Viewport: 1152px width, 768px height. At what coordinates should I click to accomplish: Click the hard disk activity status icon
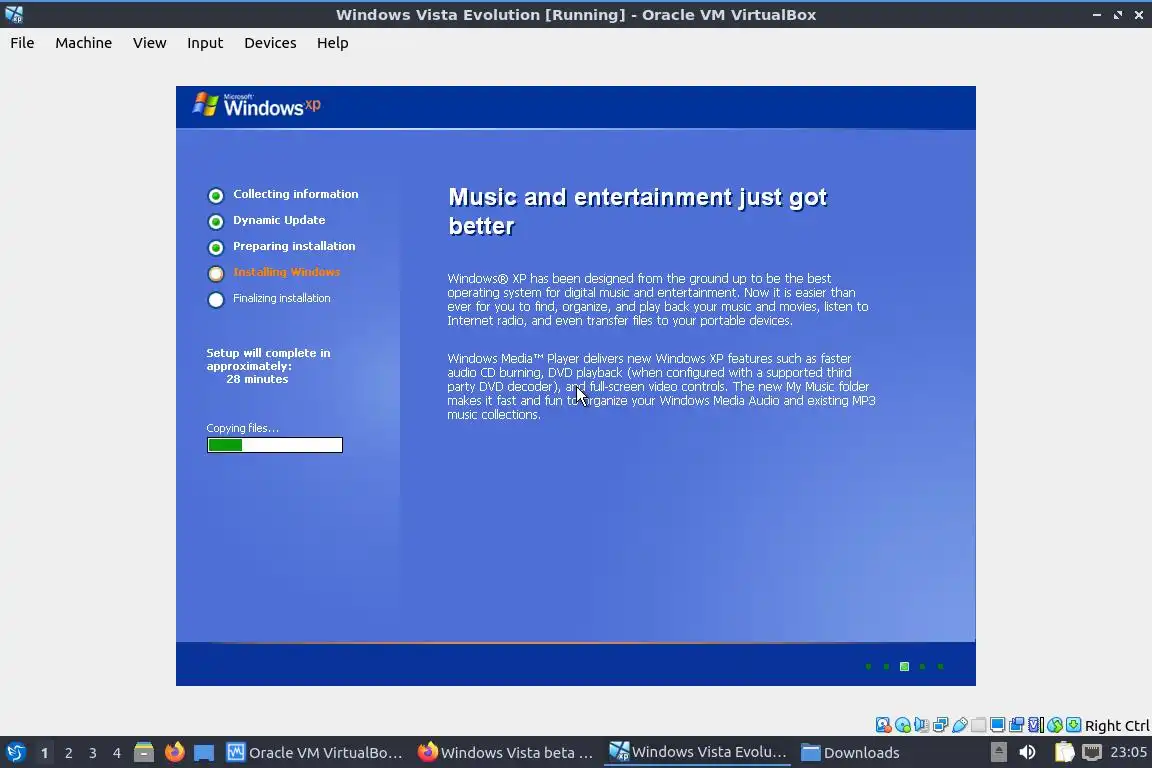[x=884, y=725]
